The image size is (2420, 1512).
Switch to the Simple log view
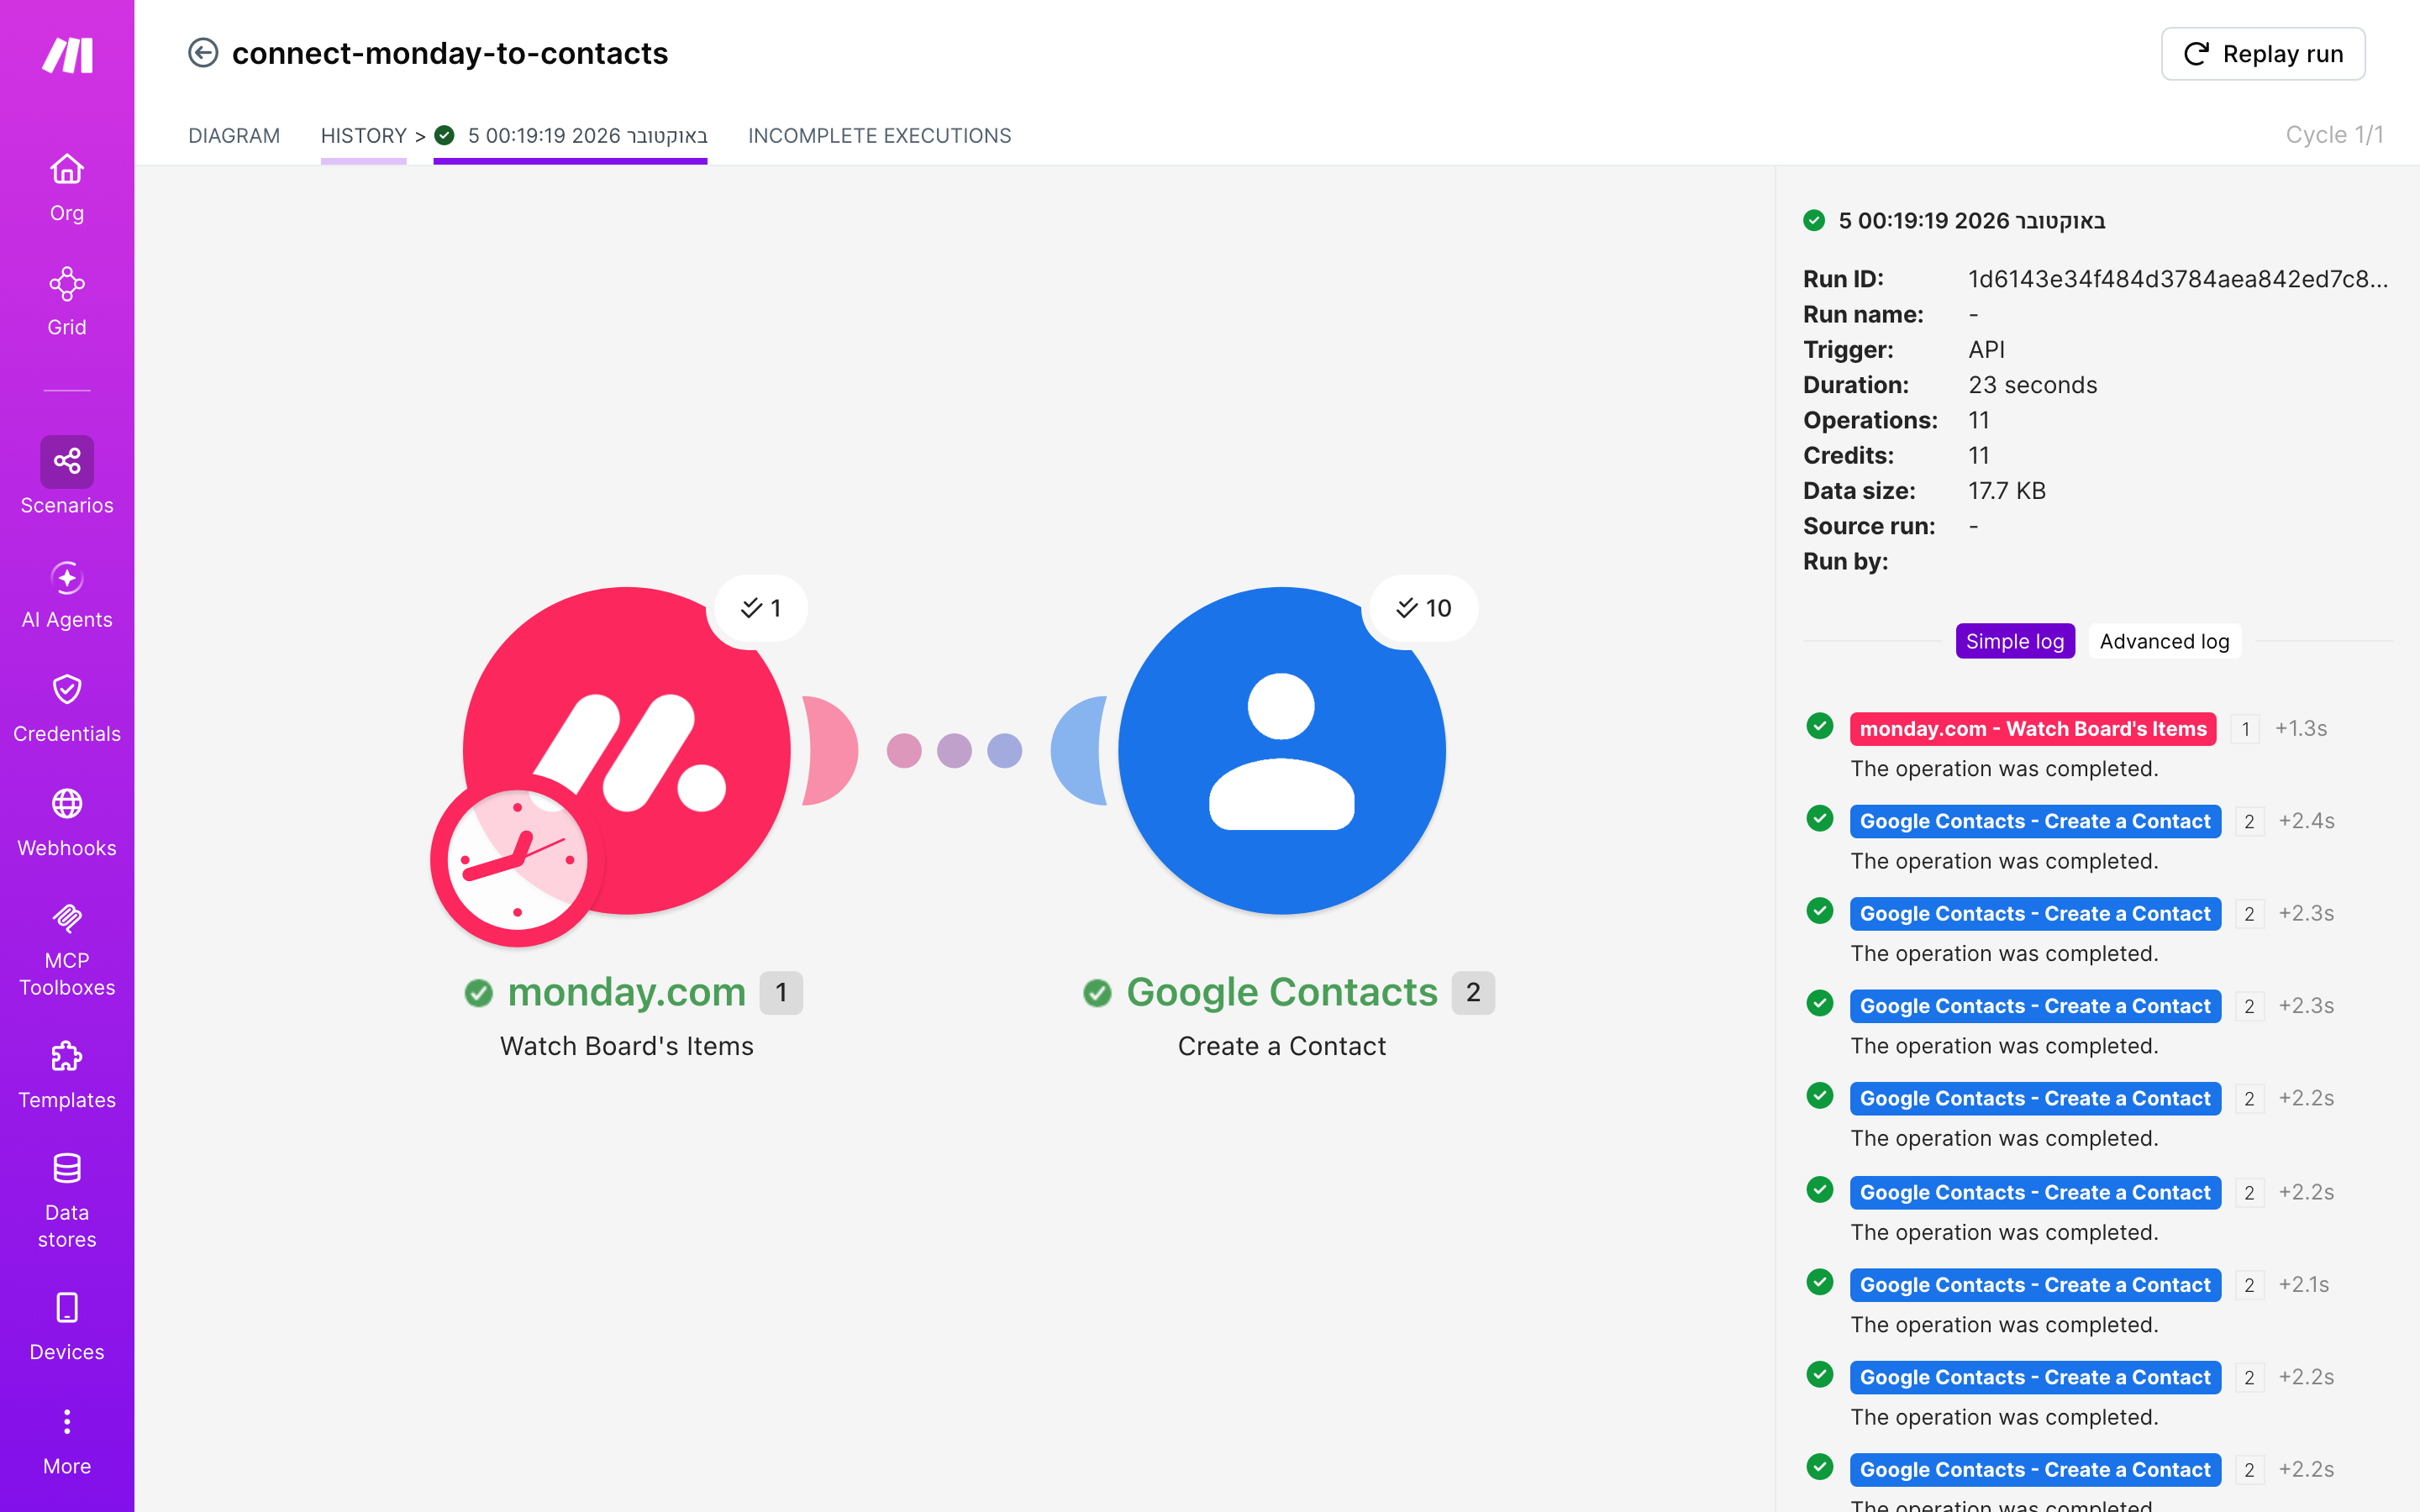click(x=2014, y=641)
